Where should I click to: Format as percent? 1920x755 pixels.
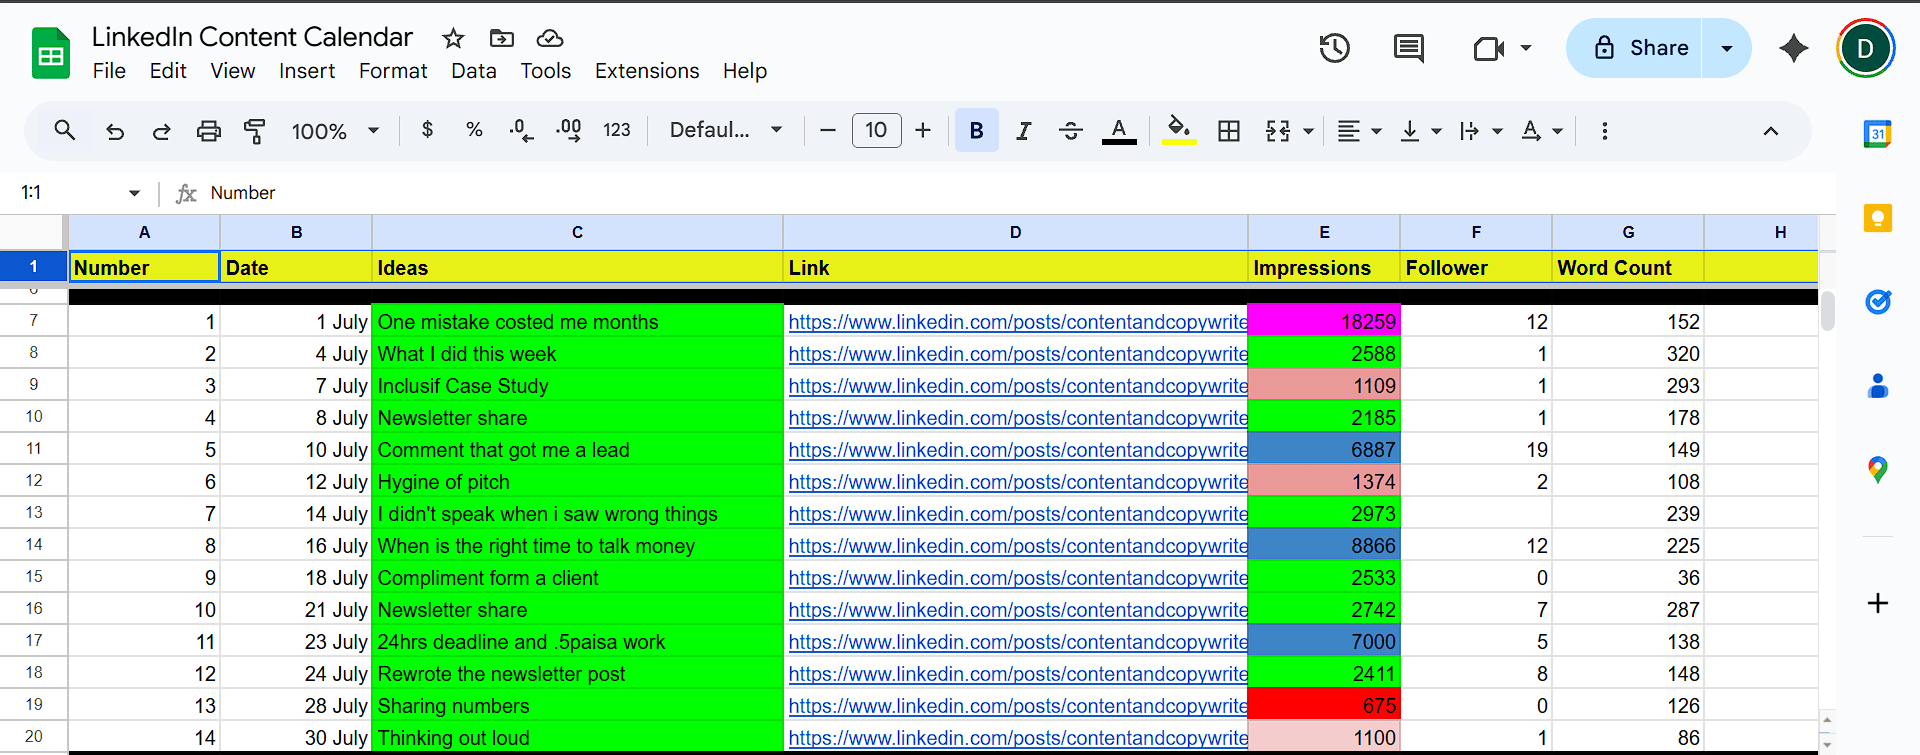(x=474, y=130)
